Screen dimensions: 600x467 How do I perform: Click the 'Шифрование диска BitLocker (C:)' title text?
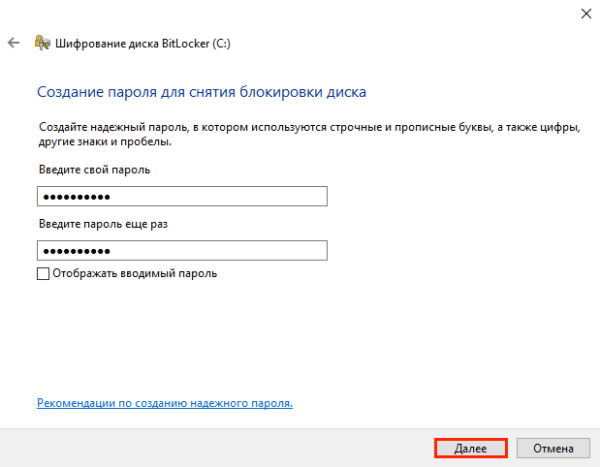click(x=146, y=44)
